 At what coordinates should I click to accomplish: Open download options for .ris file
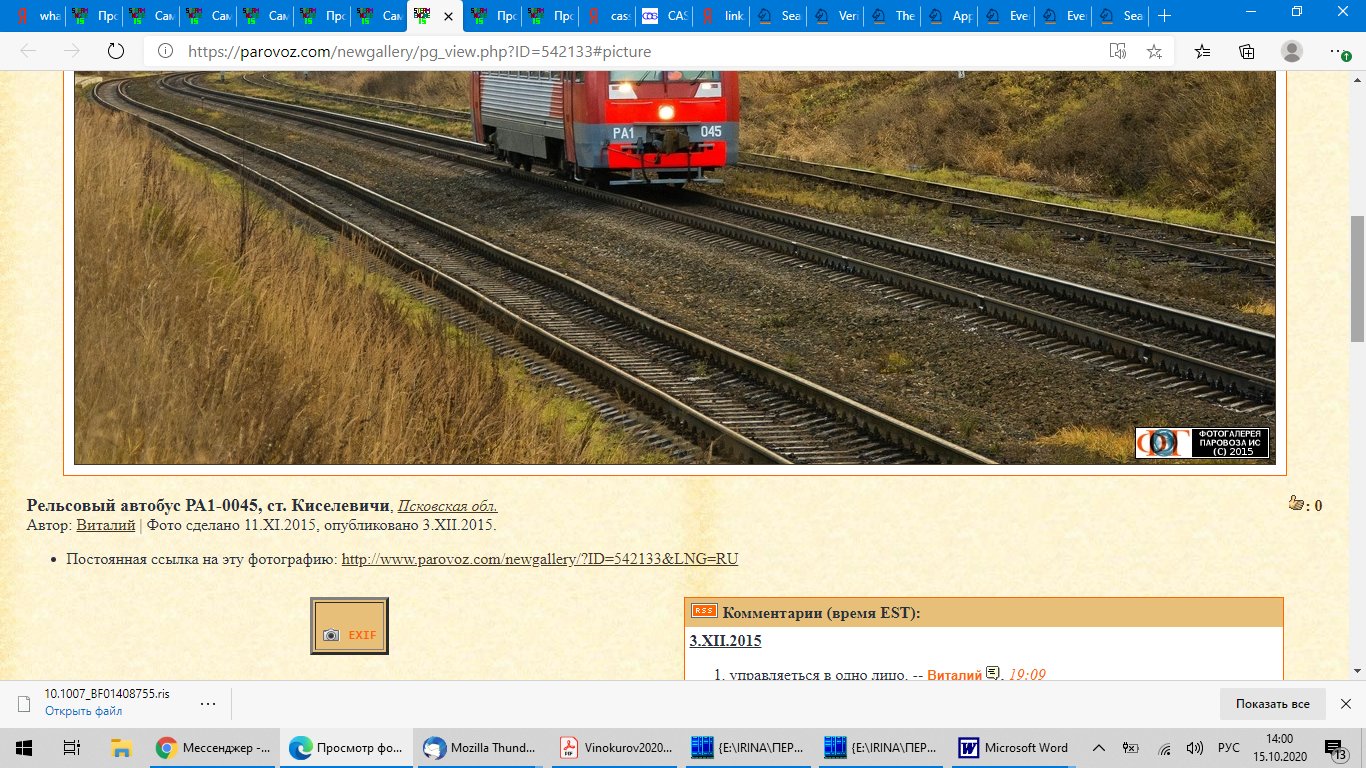click(x=208, y=703)
